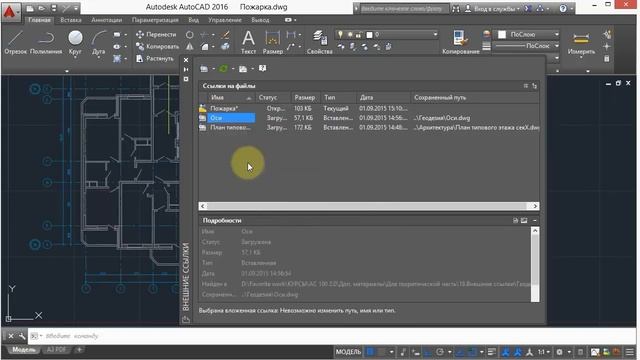Image resolution: width=640 pixels, height=360 pixels.
Task: Toggle polar tracking in status bar
Action: point(440,352)
